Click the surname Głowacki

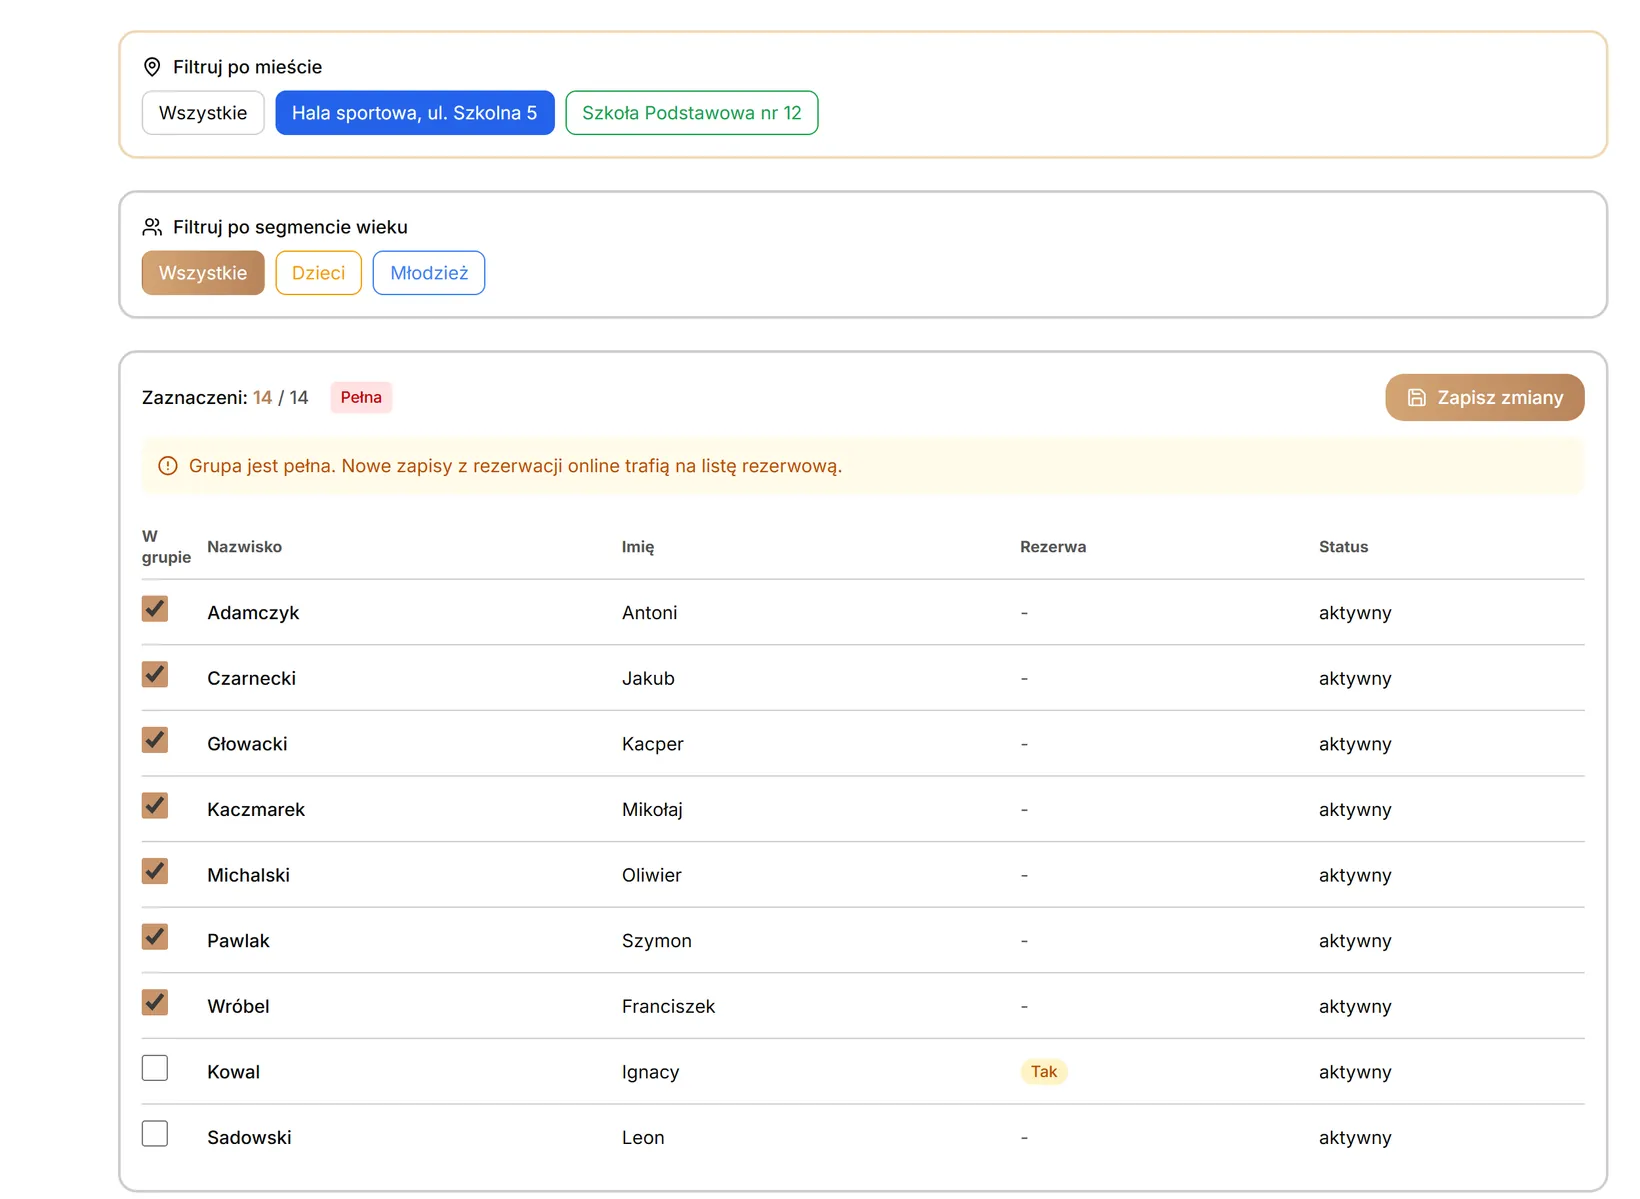247,744
